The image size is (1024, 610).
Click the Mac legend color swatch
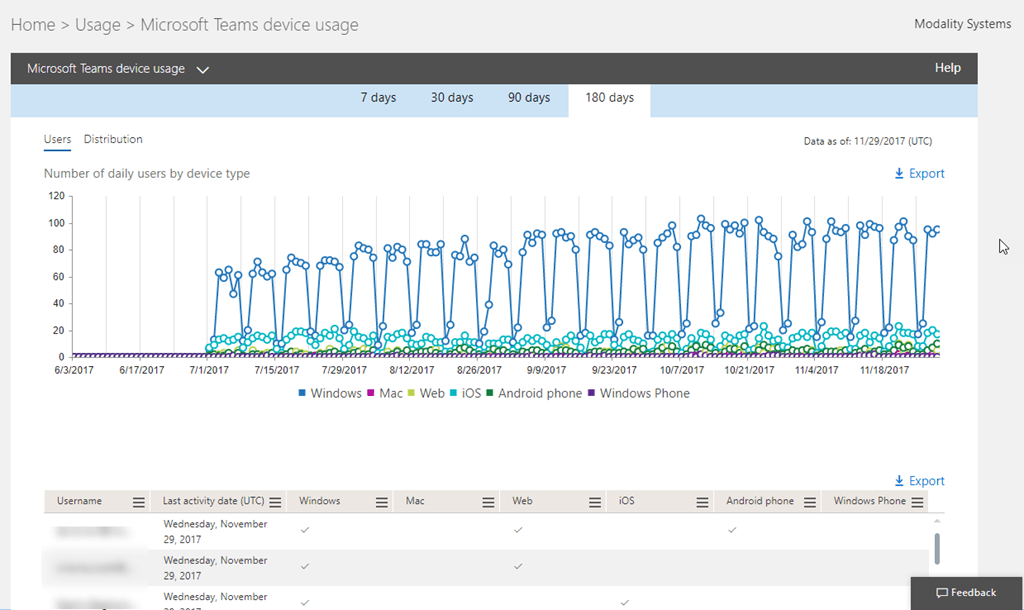(x=371, y=394)
